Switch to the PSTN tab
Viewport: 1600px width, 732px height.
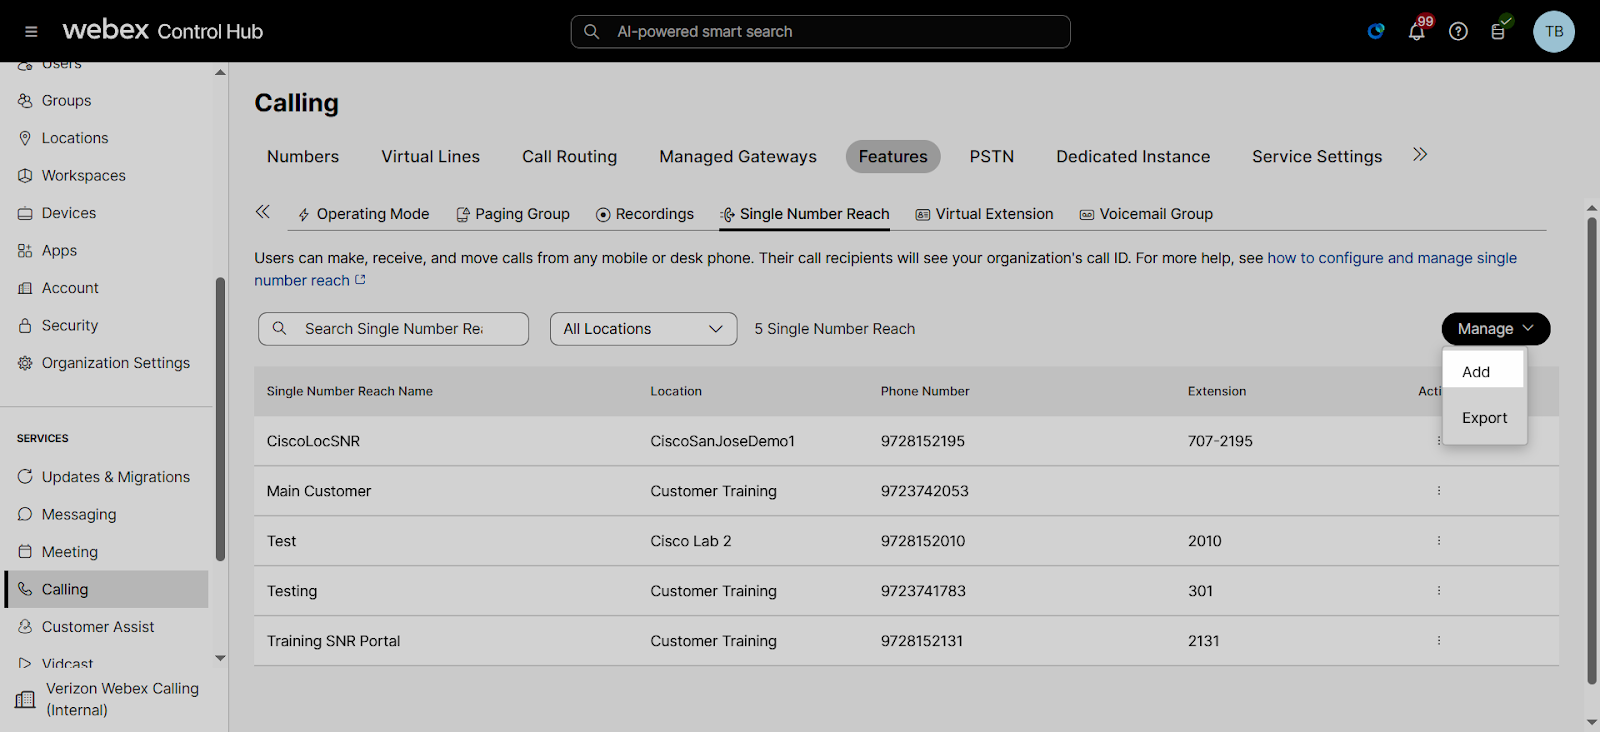(x=992, y=156)
